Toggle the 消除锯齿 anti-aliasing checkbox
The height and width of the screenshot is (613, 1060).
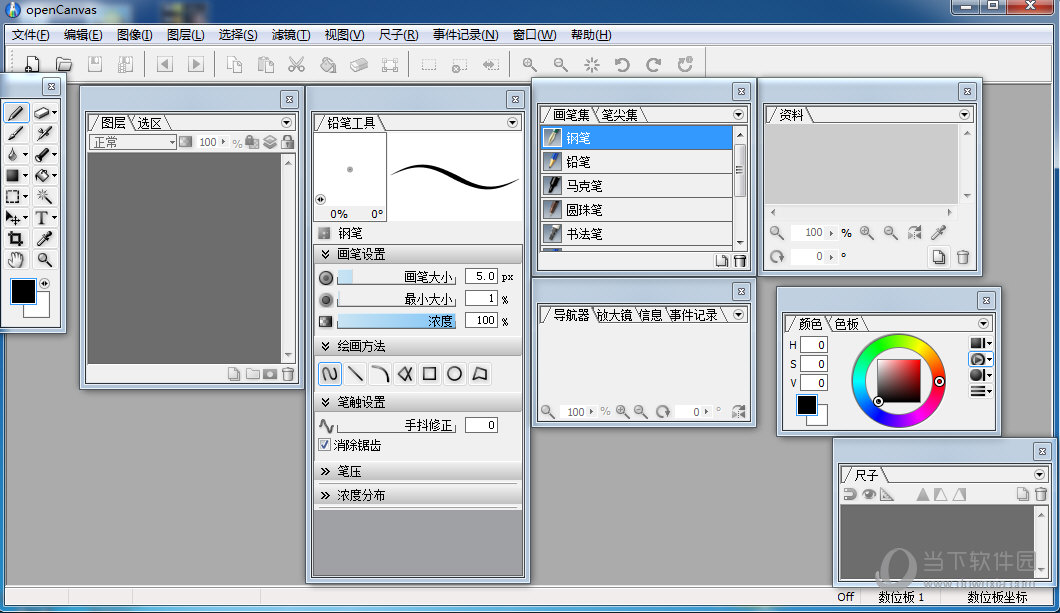324,445
